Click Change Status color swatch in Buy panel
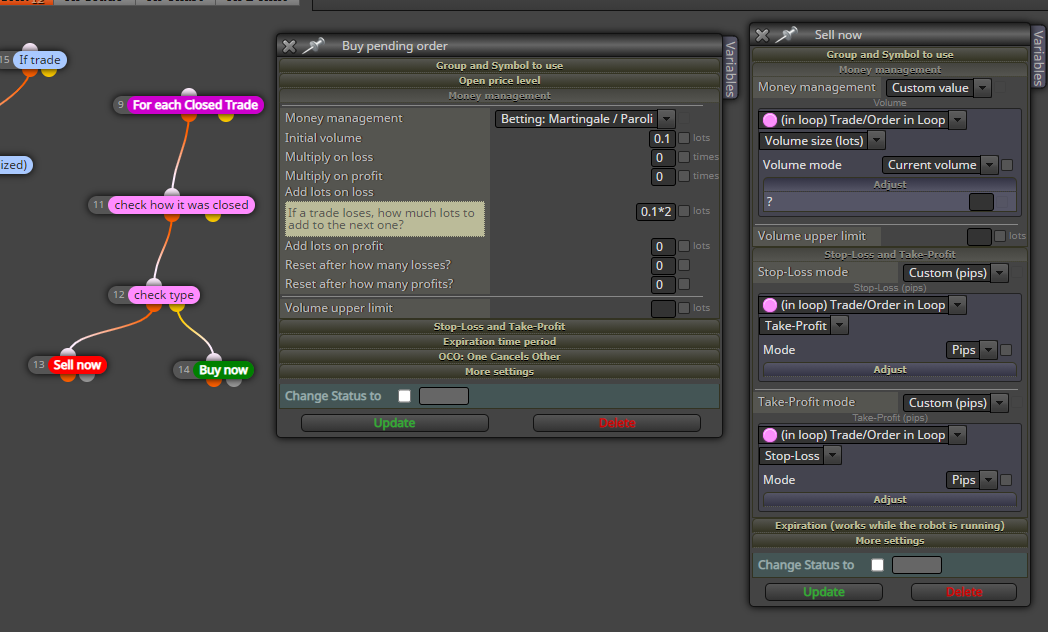Viewport: 1048px width, 632px height. click(x=444, y=396)
